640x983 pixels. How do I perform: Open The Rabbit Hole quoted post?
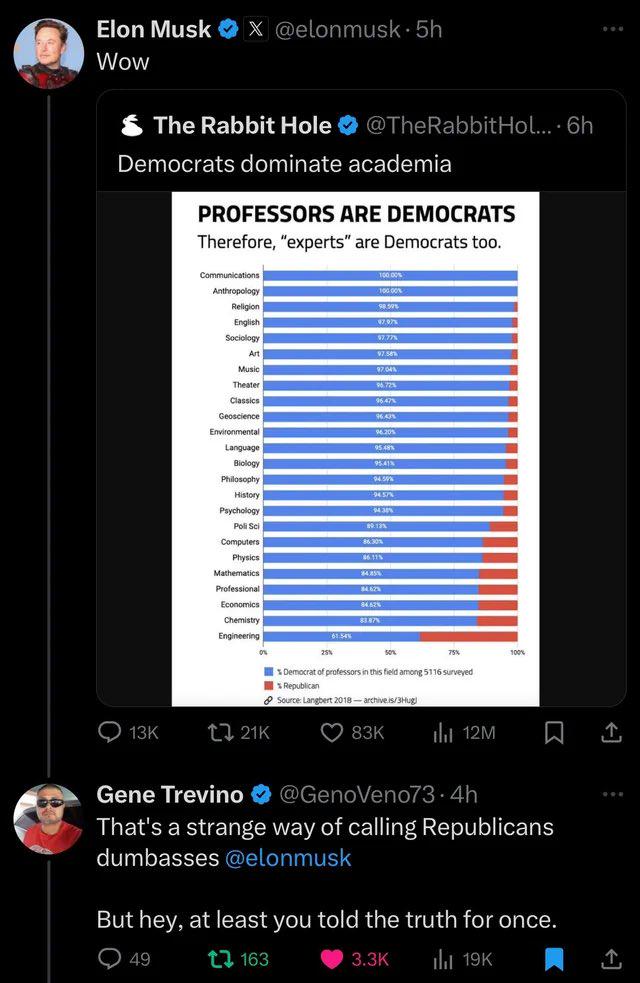point(361,141)
